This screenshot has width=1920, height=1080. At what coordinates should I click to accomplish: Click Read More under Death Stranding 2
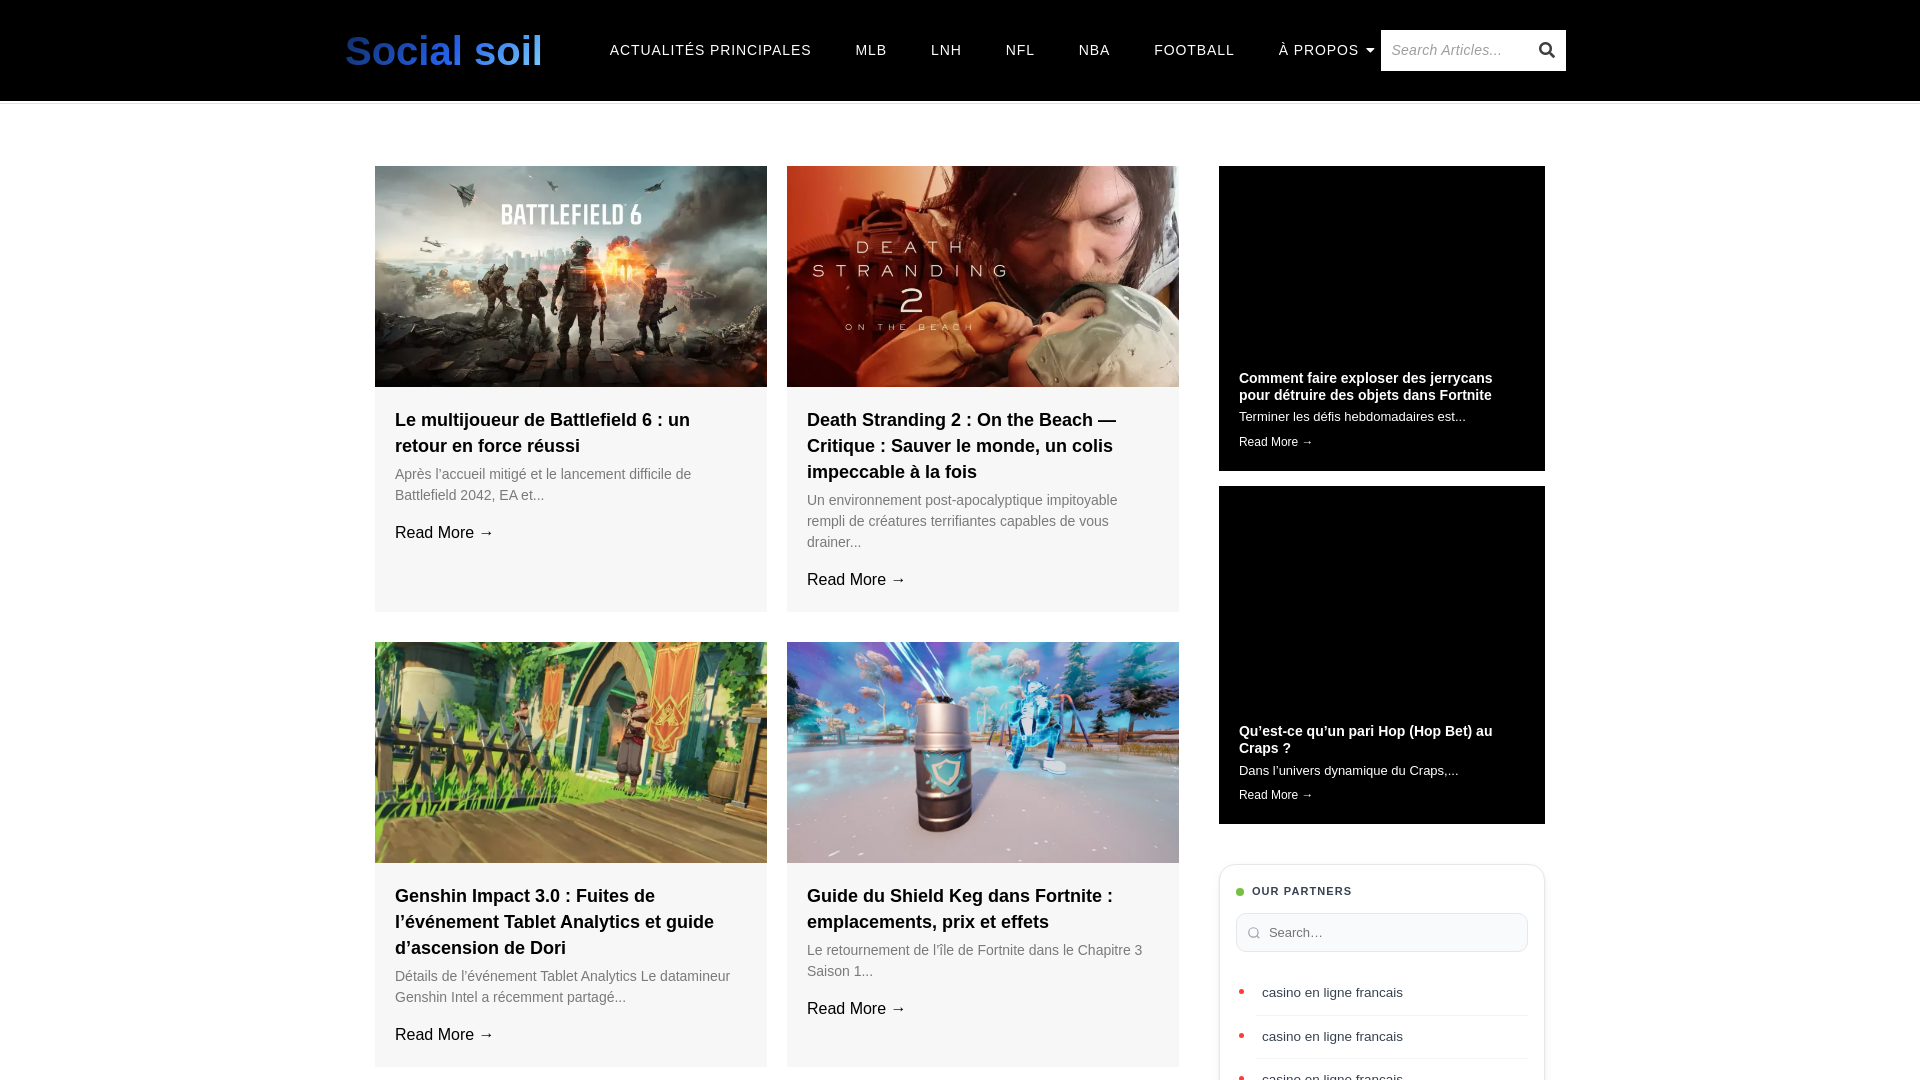tap(856, 580)
